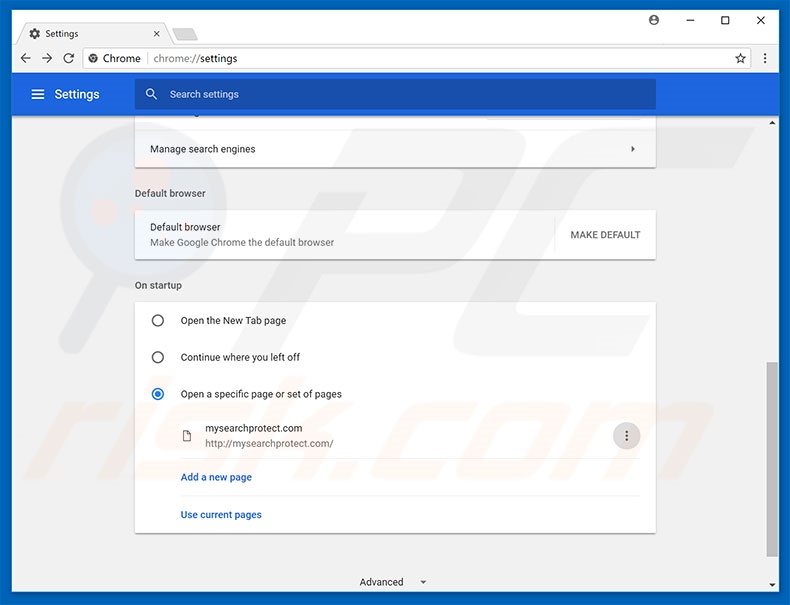Screen dimensions: 790x605
Task: Select Open a specific page or set of pages
Action: [x=158, y=394]
